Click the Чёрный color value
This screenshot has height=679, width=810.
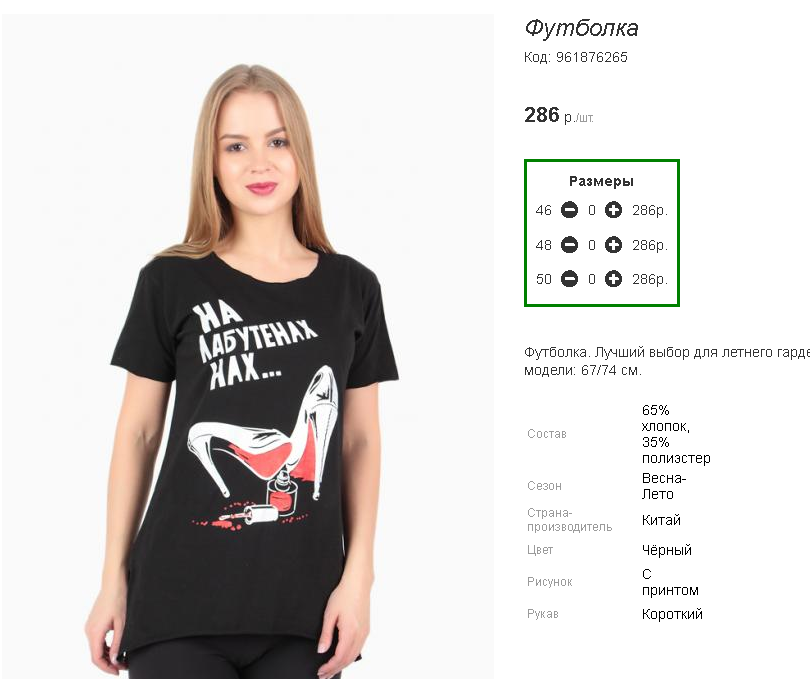(x=666, y=550)
